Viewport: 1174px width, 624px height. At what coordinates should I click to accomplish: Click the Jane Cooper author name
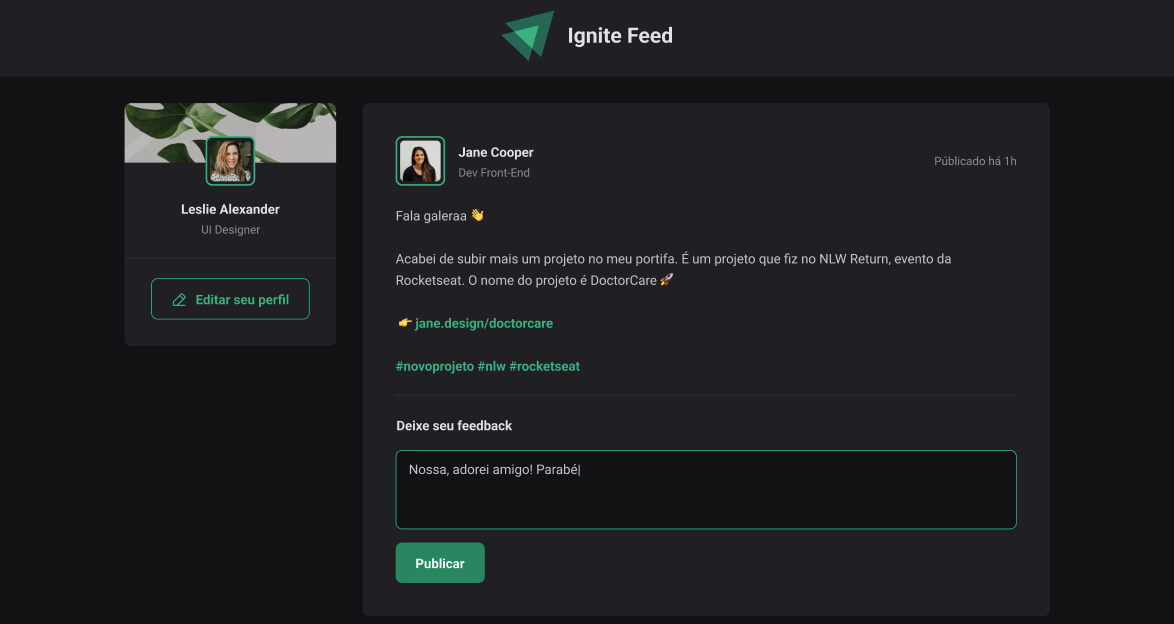coord(496,152)
